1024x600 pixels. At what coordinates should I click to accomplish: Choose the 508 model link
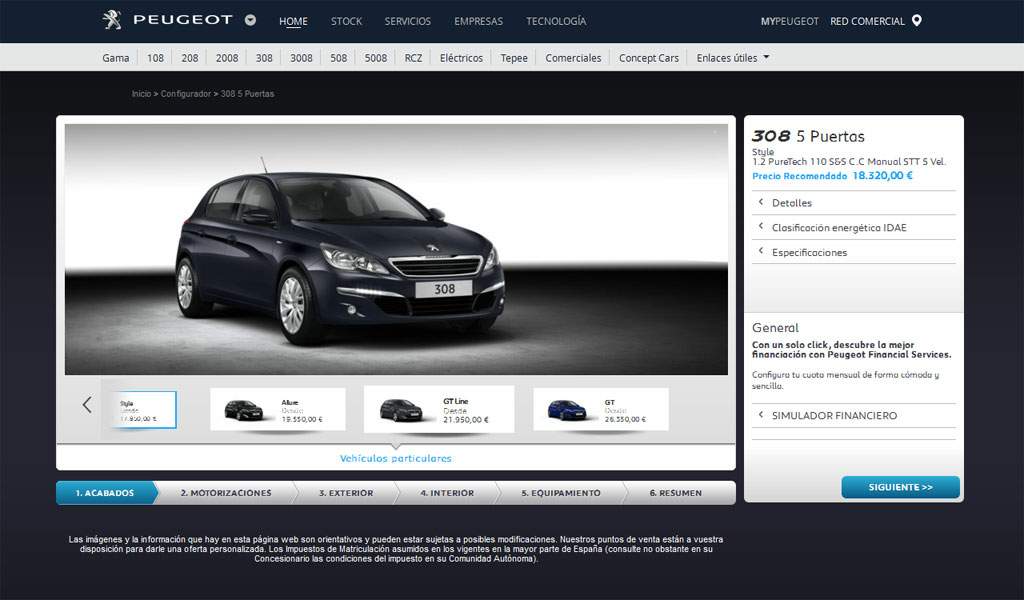click(338, 58)
